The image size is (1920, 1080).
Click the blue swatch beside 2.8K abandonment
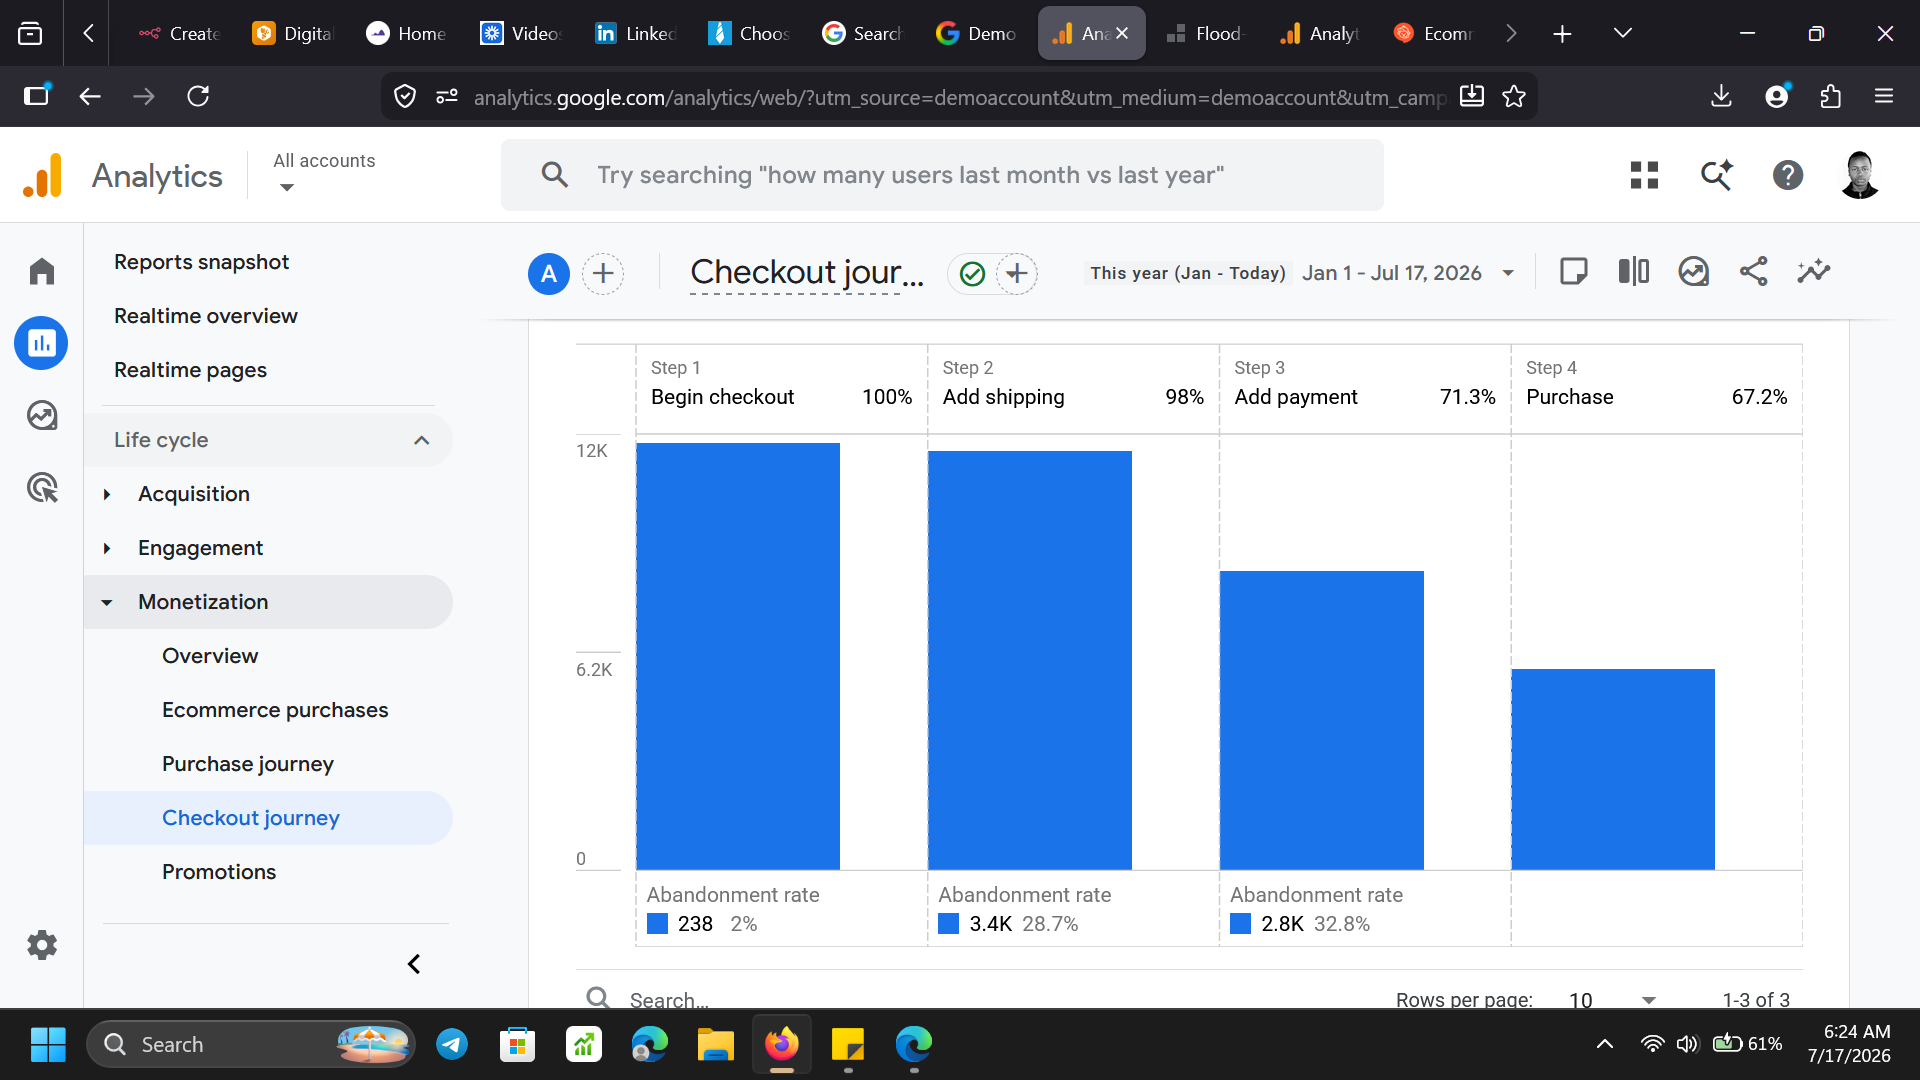click(x=1241, y=924)
